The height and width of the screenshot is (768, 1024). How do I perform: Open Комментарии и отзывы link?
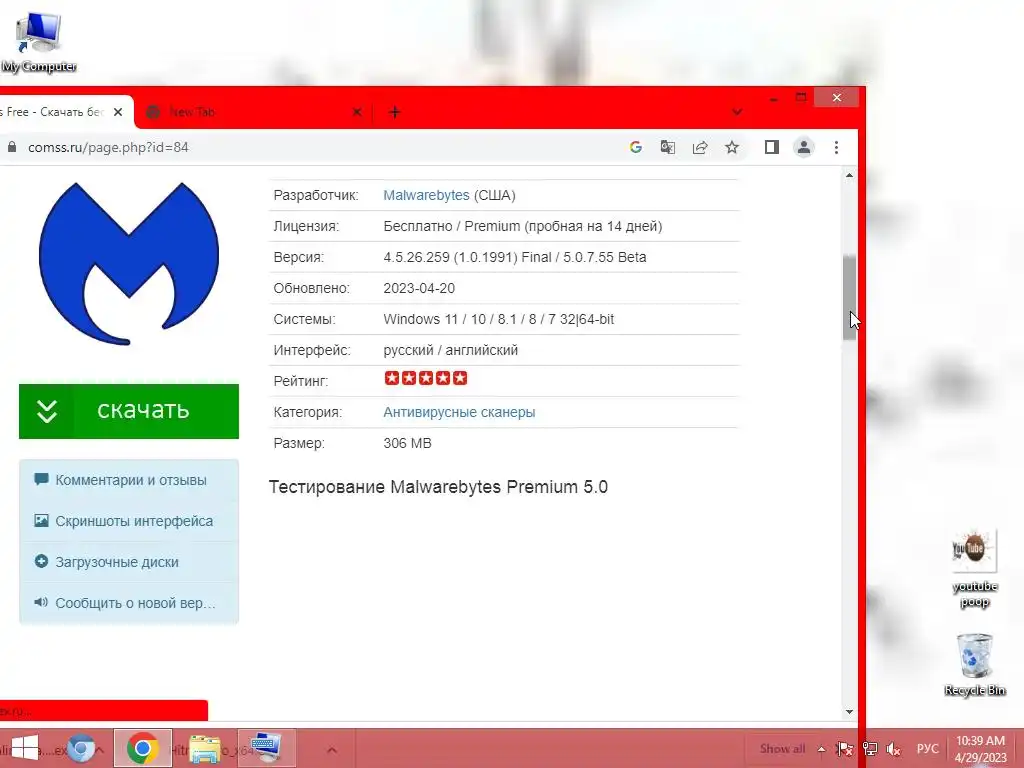pos(131,480)
